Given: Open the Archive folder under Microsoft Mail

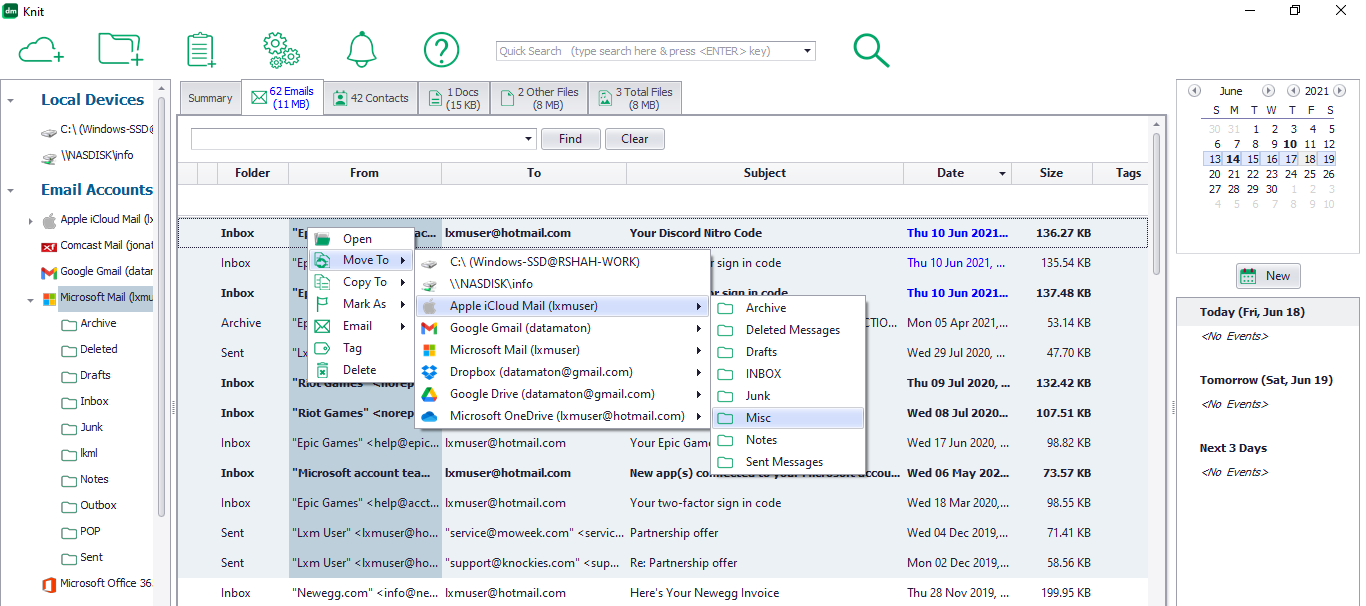Looking at the screenshot, I should click(x=89, y=323).
